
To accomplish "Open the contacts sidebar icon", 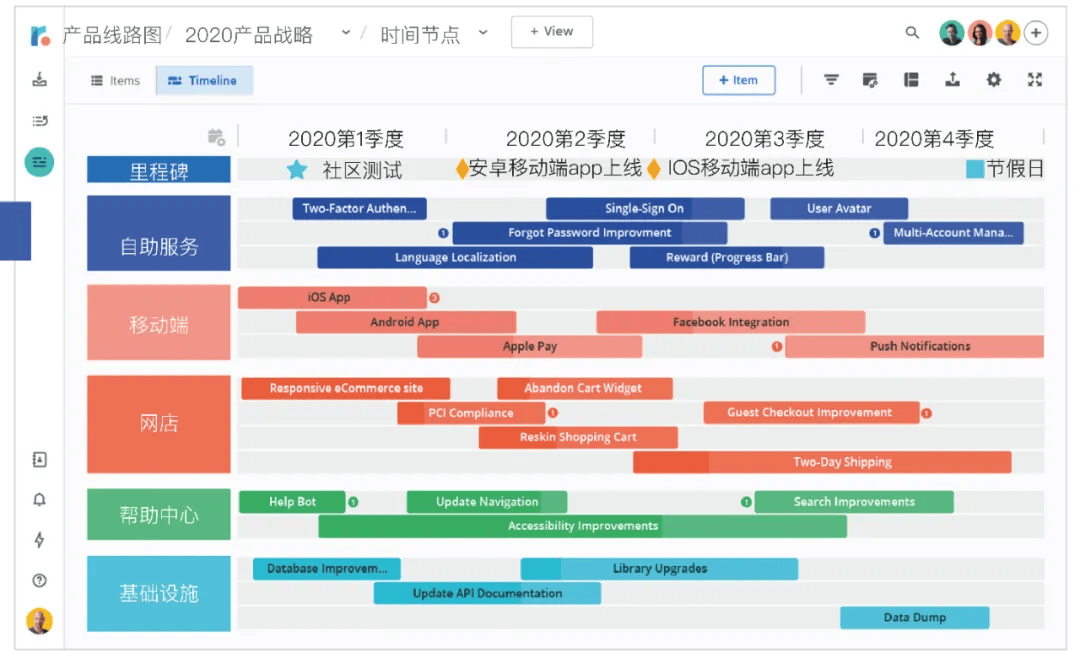I will pyautogui.click(x=39, y=459).
